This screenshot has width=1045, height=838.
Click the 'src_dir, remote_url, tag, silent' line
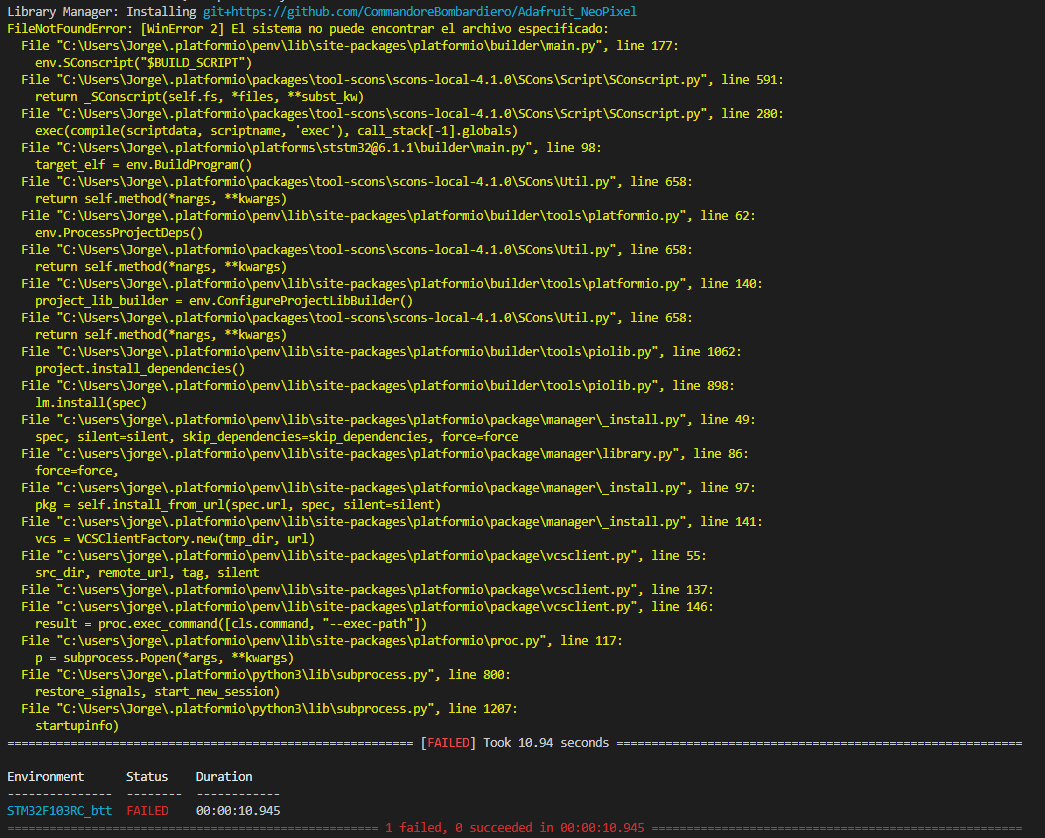147,573
